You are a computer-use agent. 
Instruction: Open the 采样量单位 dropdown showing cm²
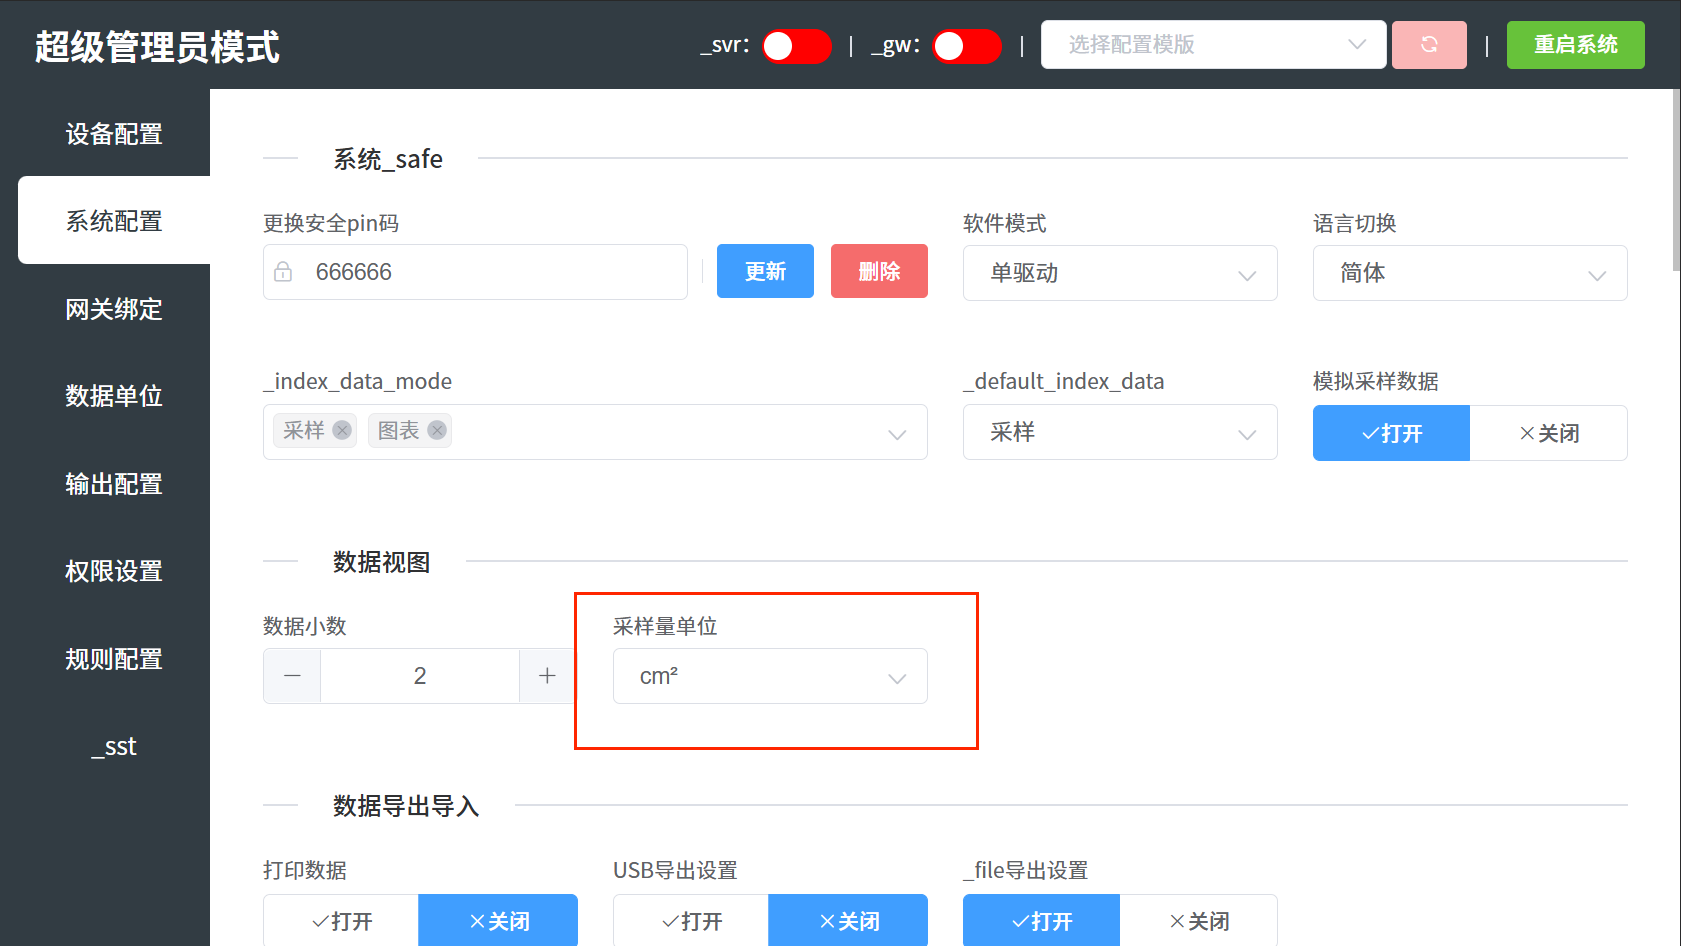(769, 677)
